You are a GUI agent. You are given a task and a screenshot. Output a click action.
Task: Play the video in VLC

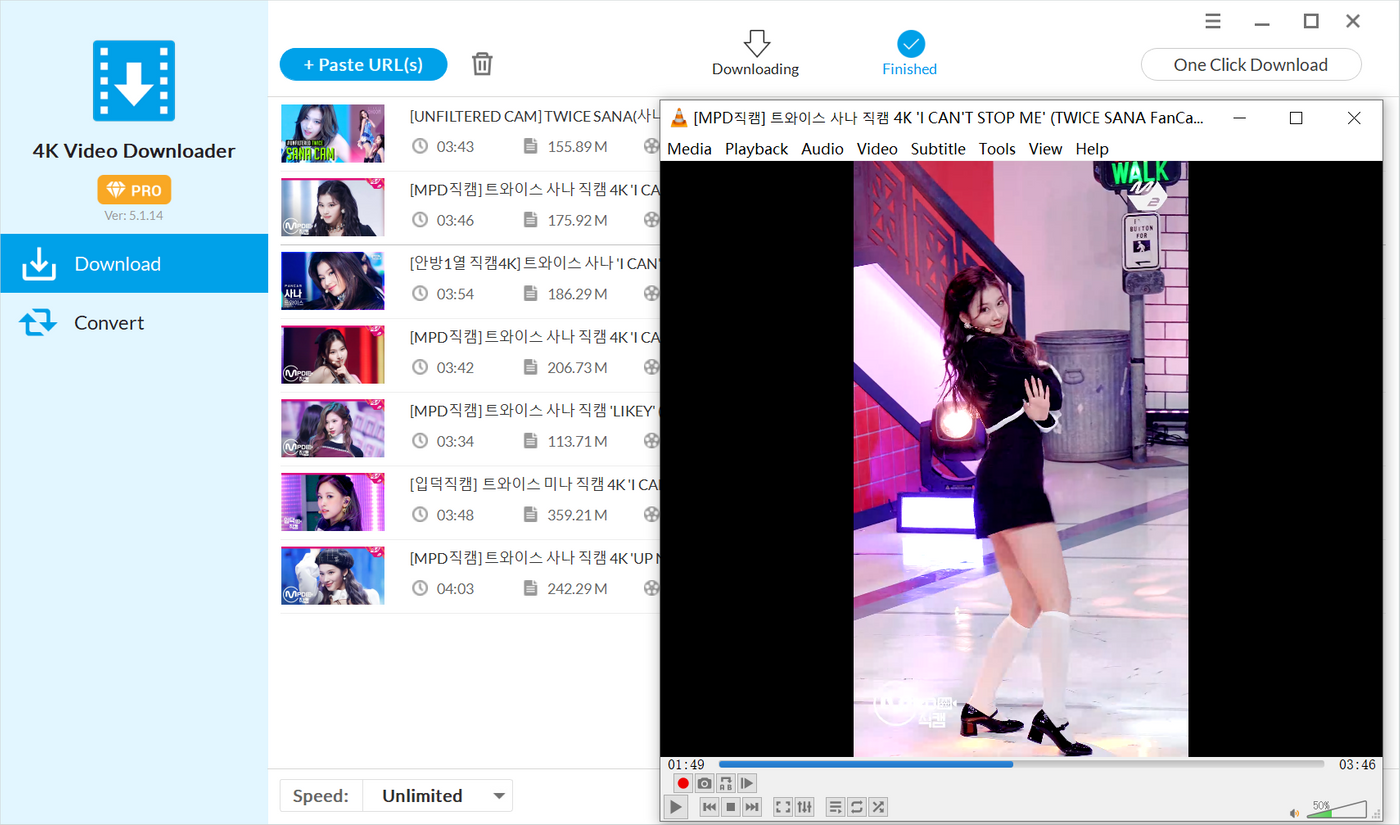pos(677,806)
